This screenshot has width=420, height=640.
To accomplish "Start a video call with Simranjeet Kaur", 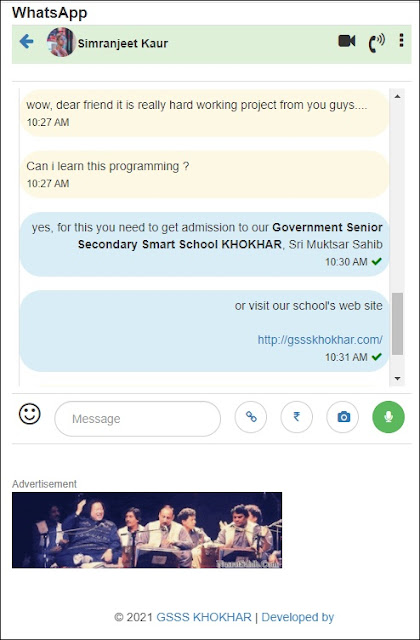I will pos(347,41).
